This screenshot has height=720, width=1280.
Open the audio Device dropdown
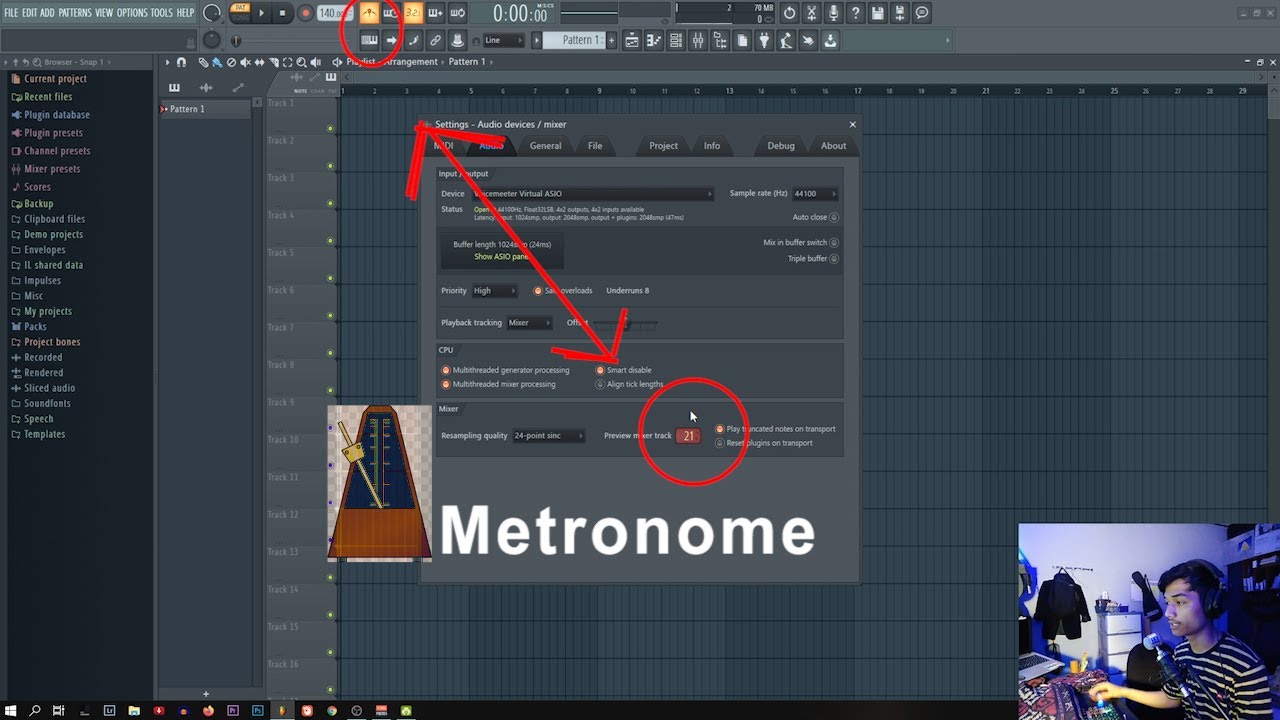coord(593,194)
